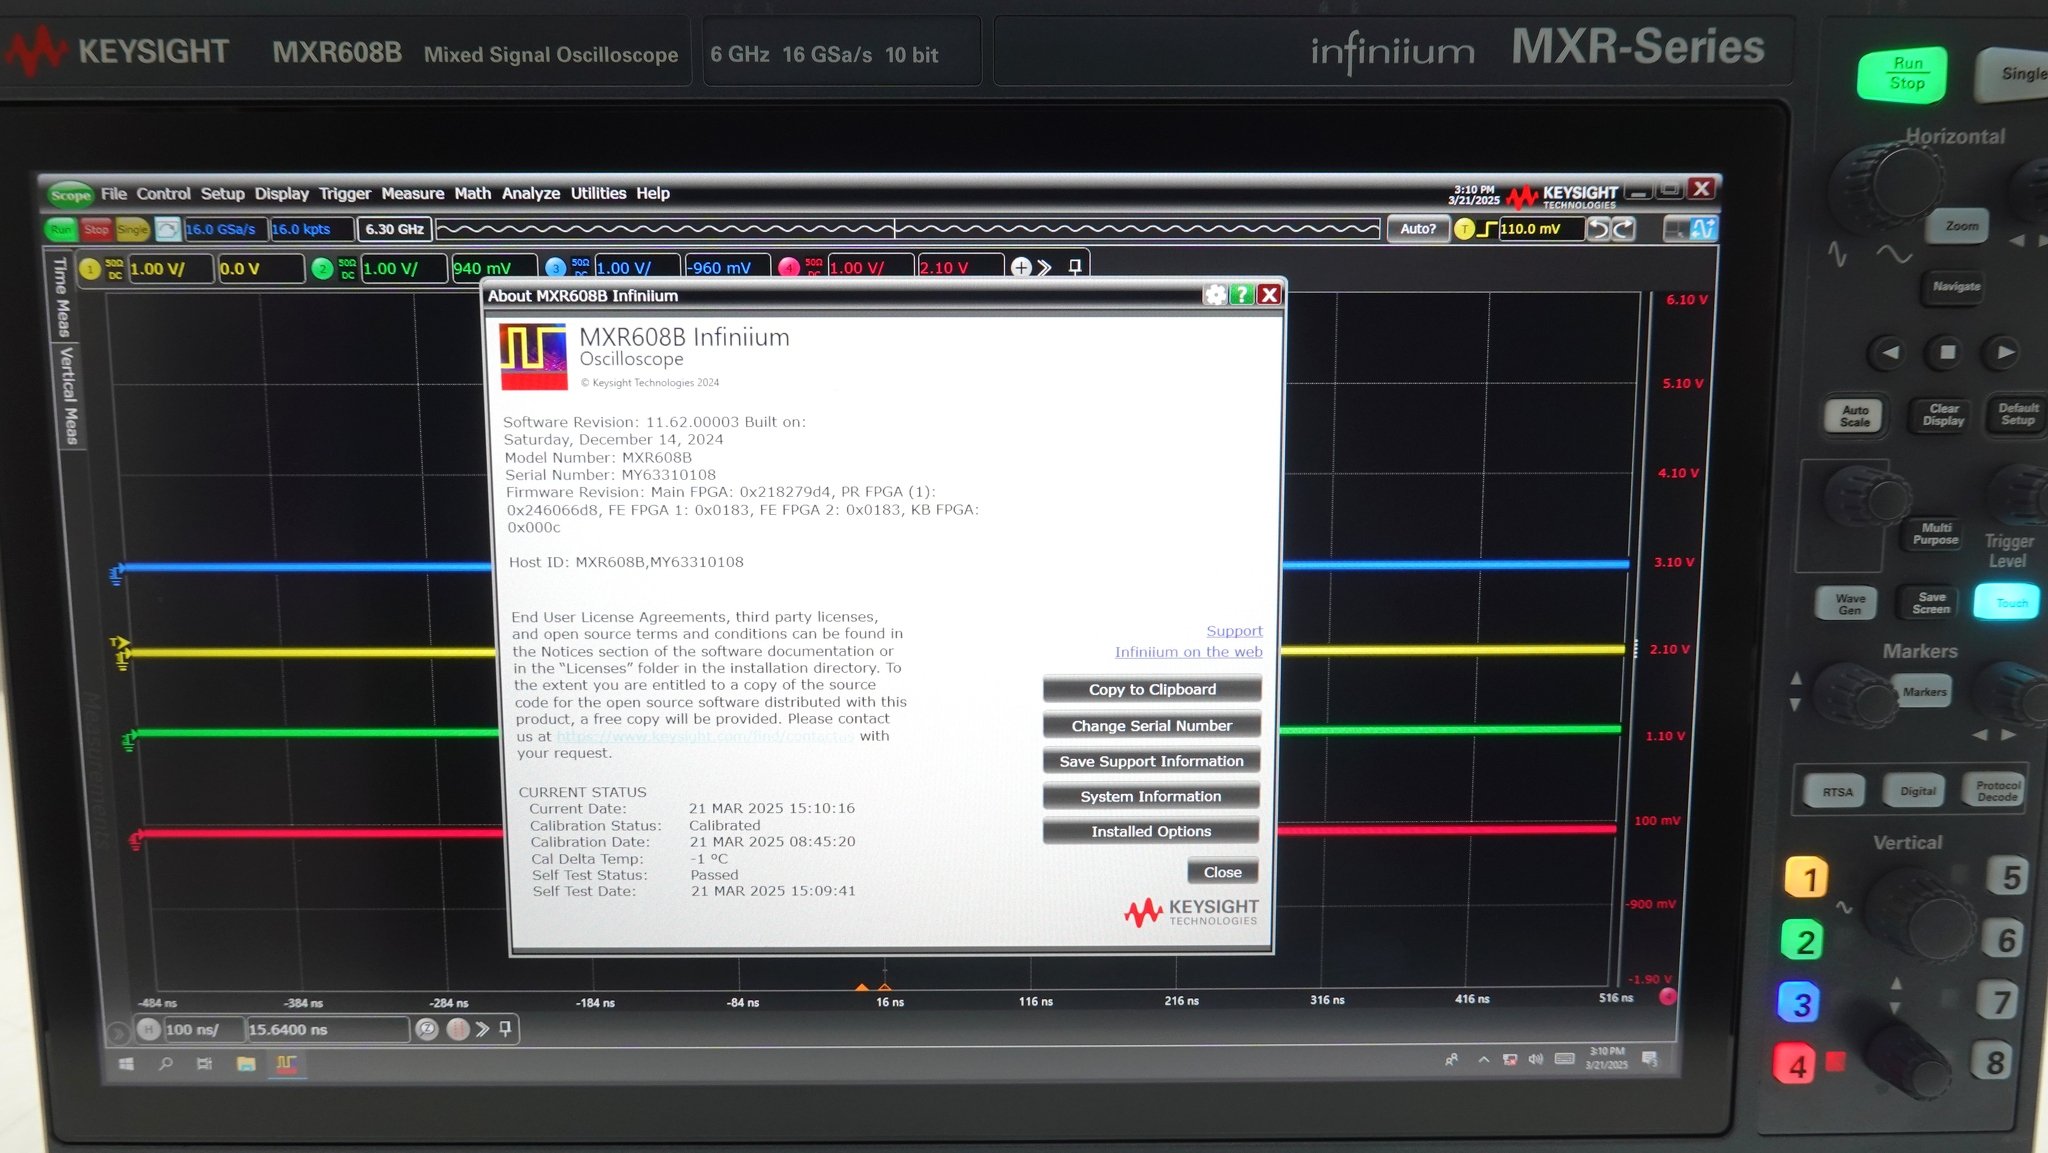Toggle channel 2 green button on screen
This screenshot has height=1153, width=2048.
pyautogui.click(x=322, y=269)
